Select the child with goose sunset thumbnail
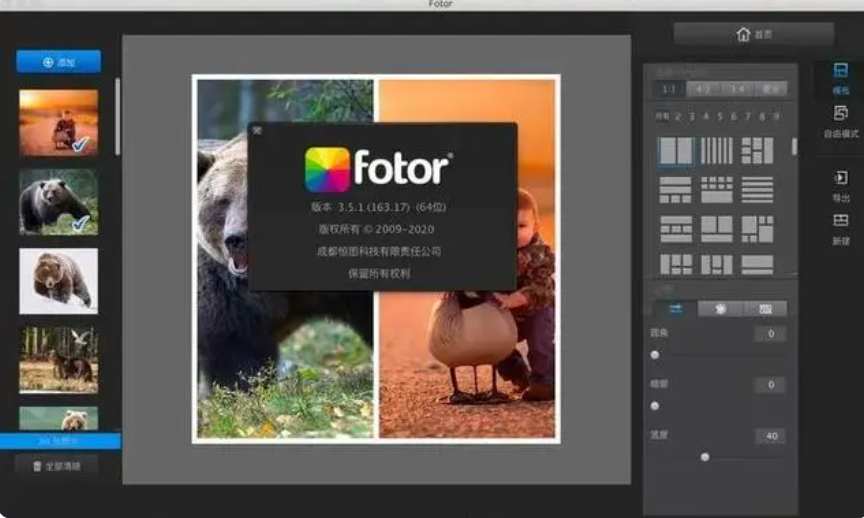864x518 pixels. pyautogui.click(x=58, y=123)
